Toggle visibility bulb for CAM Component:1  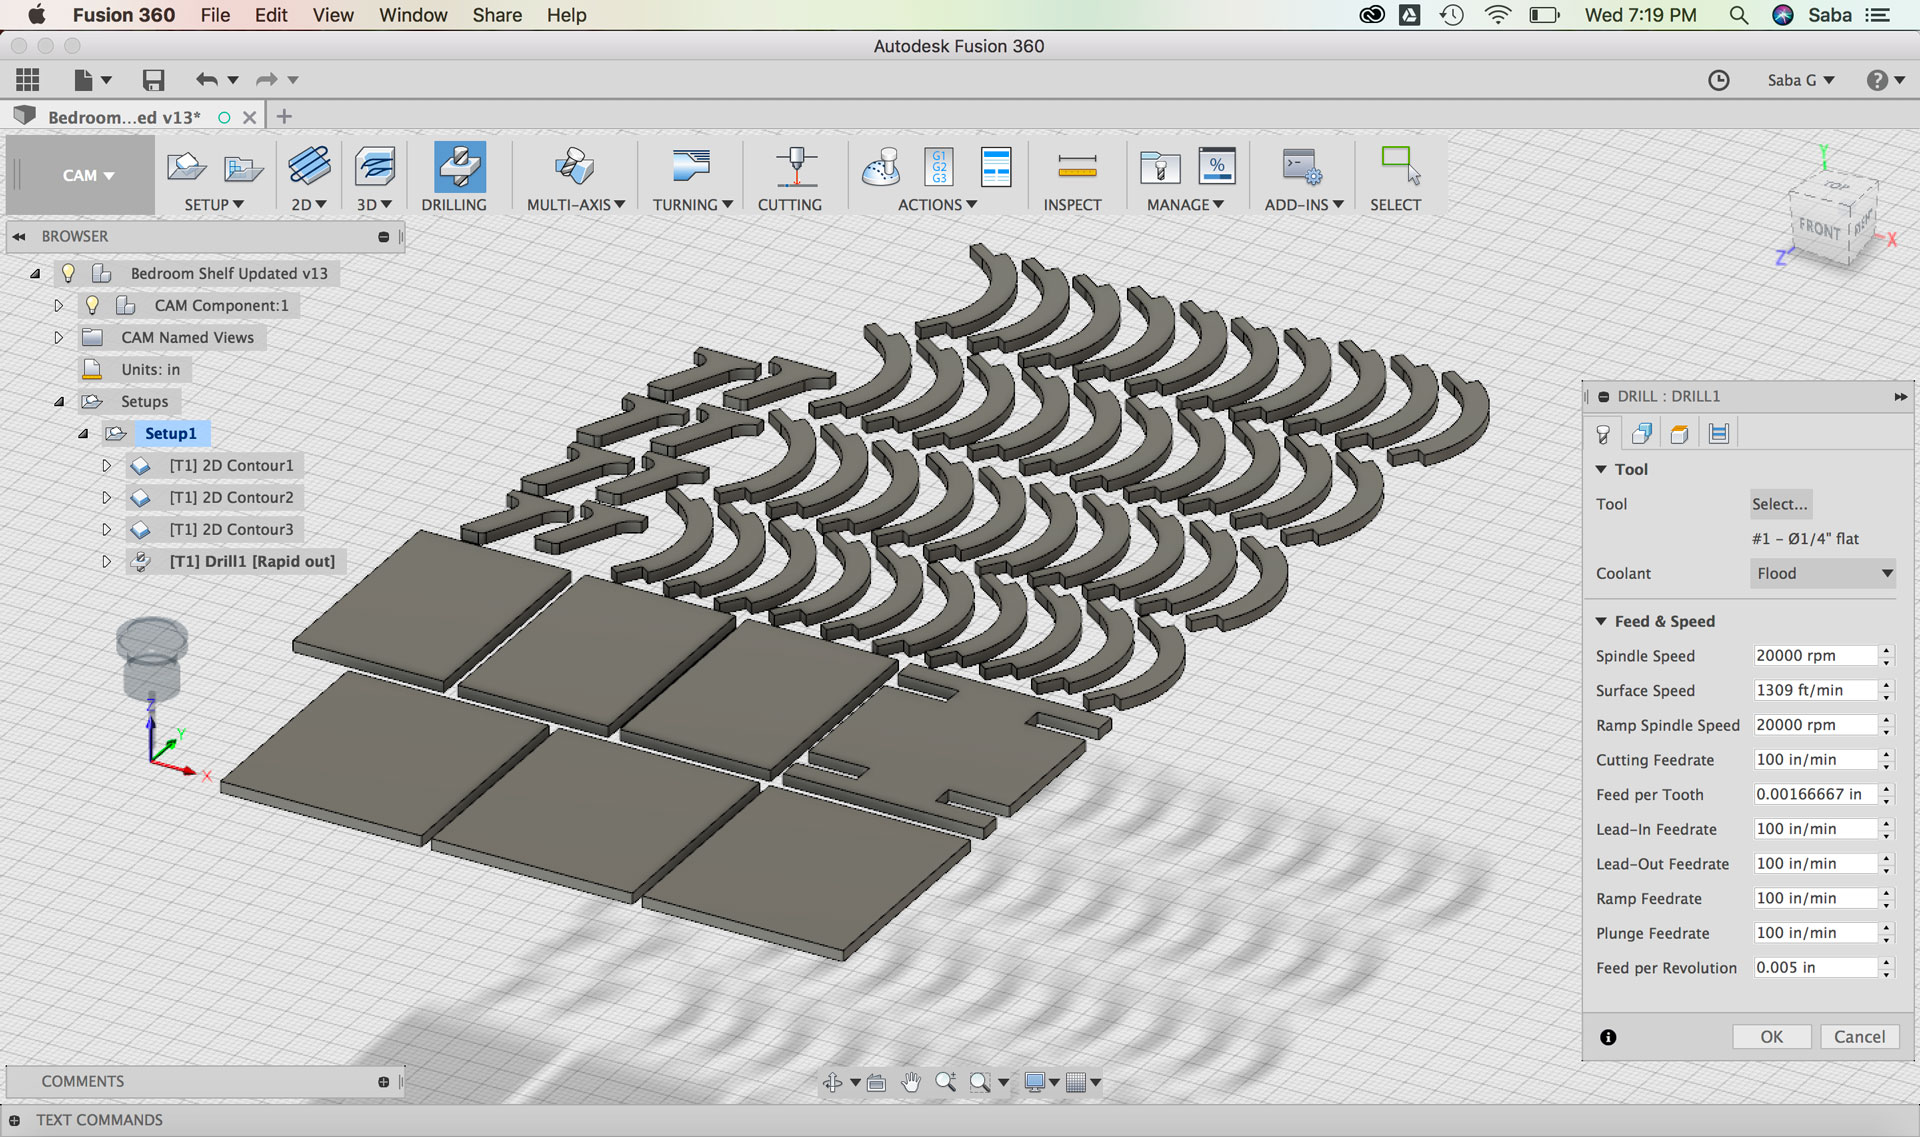pos(93,305)
